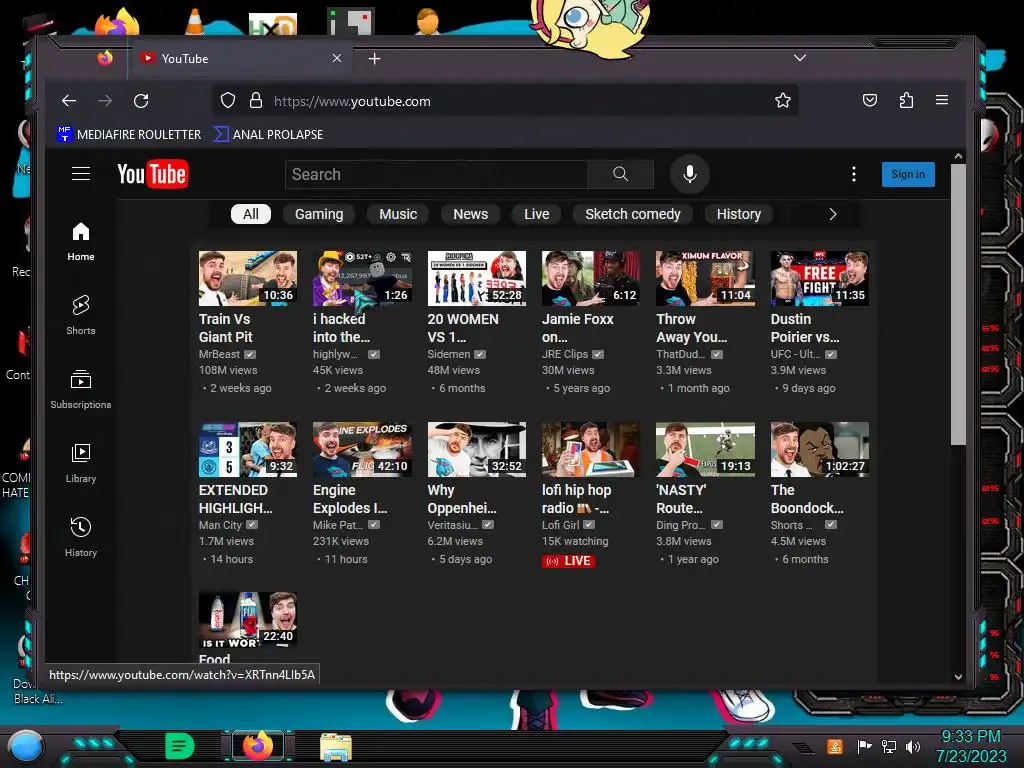The width and height of the screenshot is (1024, 768).
Task: Show more category chips with right arrow
Action: point(833,214)
